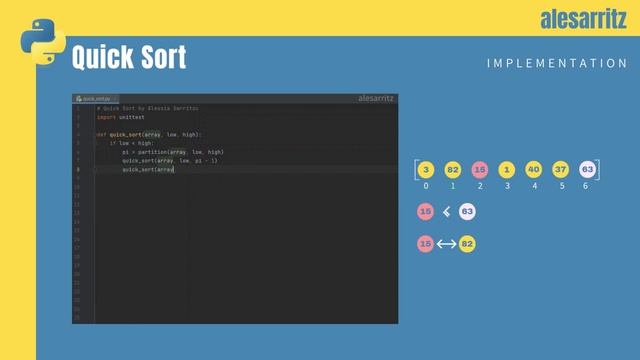Click the 'quick_sort(array, low, pi - 1)' line
The width and height of the screenshot is (640, 360).
point(170,161)
